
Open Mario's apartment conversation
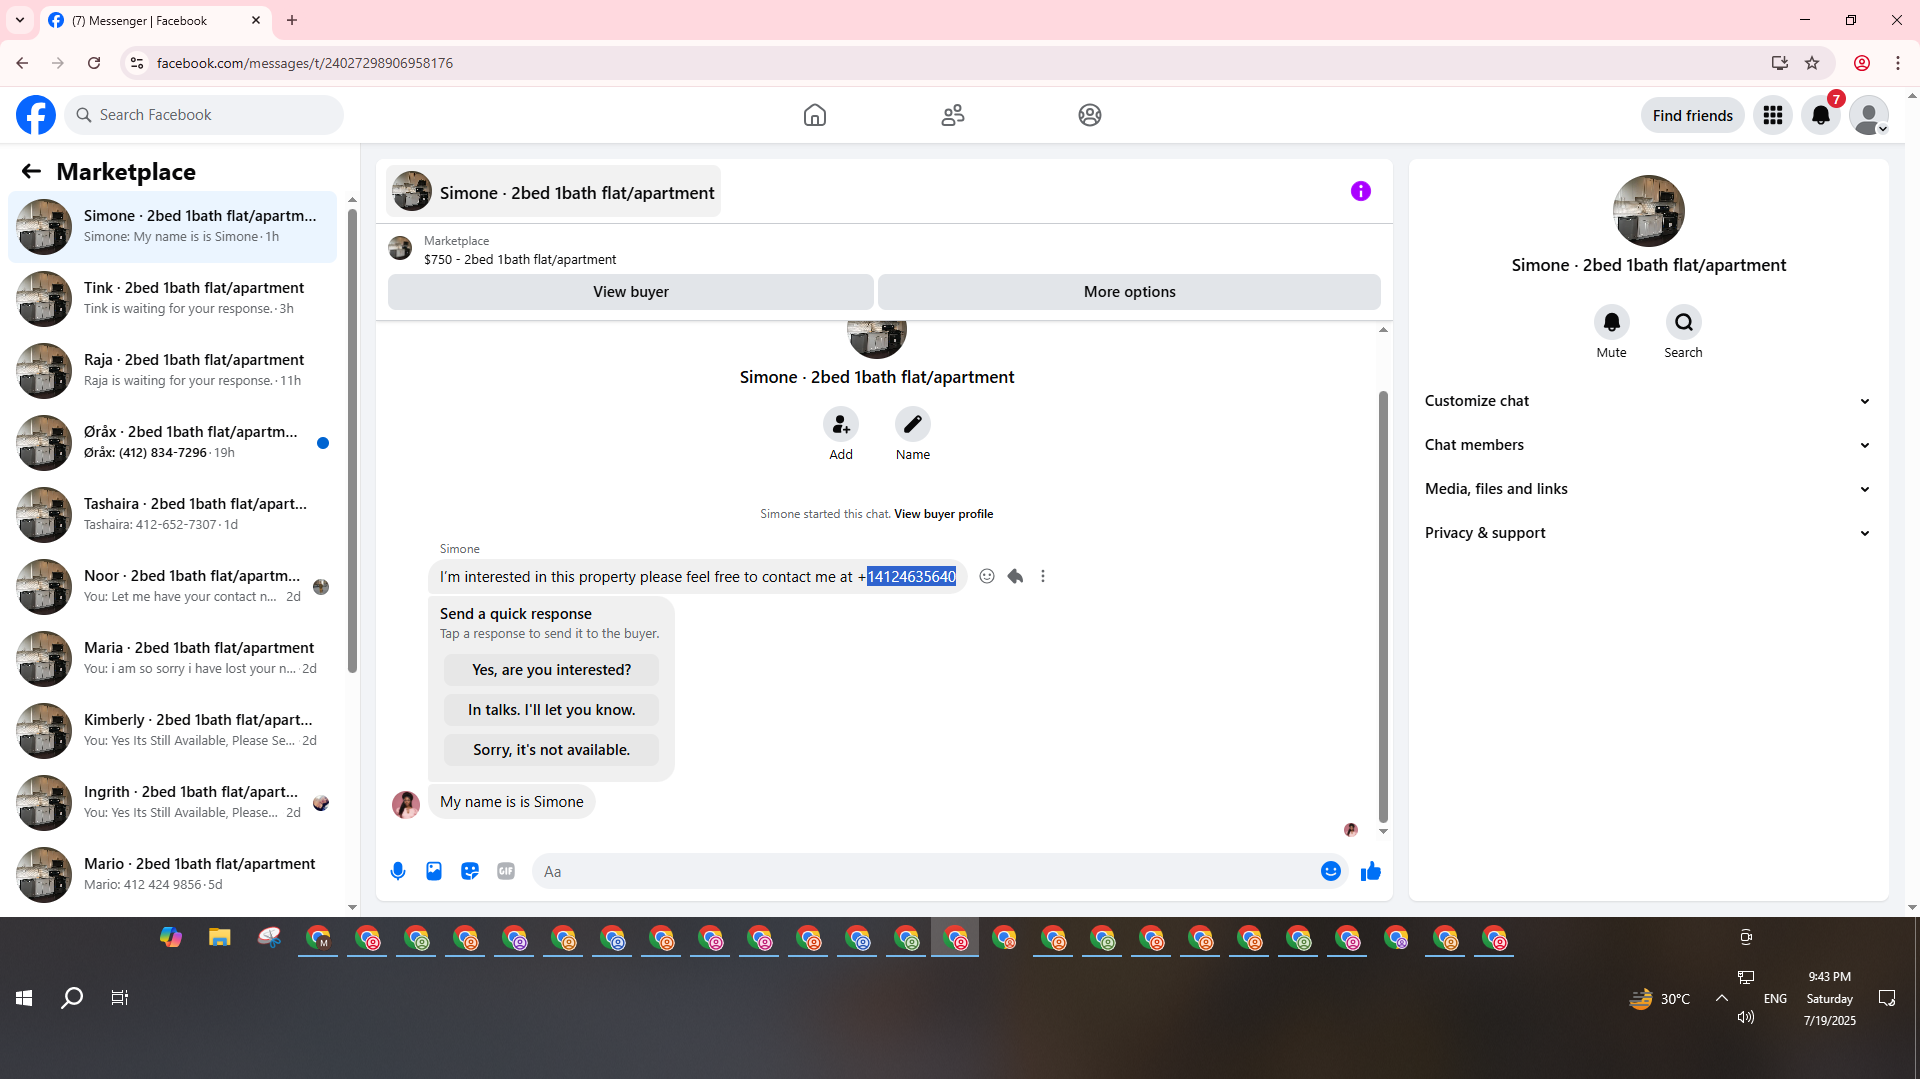[173, 875]
